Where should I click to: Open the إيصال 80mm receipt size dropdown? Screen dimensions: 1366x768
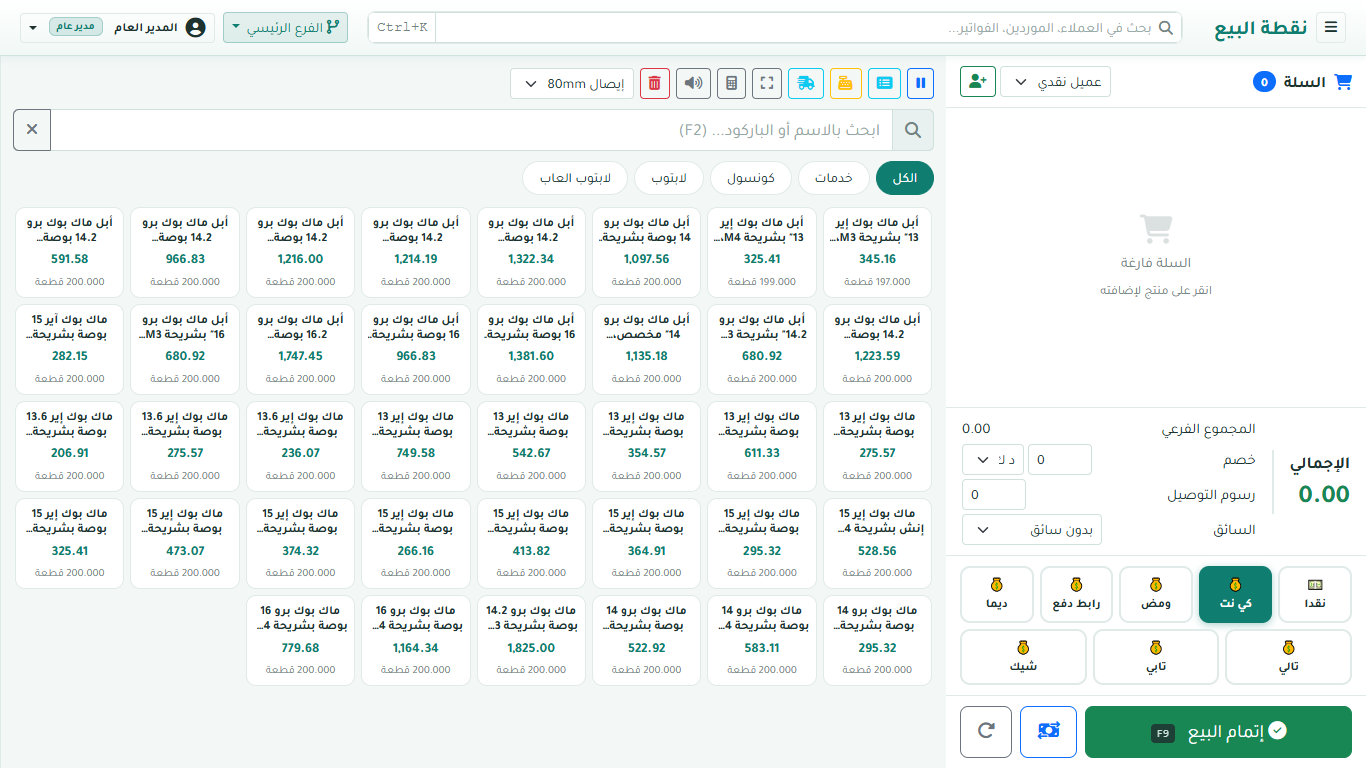573,83
